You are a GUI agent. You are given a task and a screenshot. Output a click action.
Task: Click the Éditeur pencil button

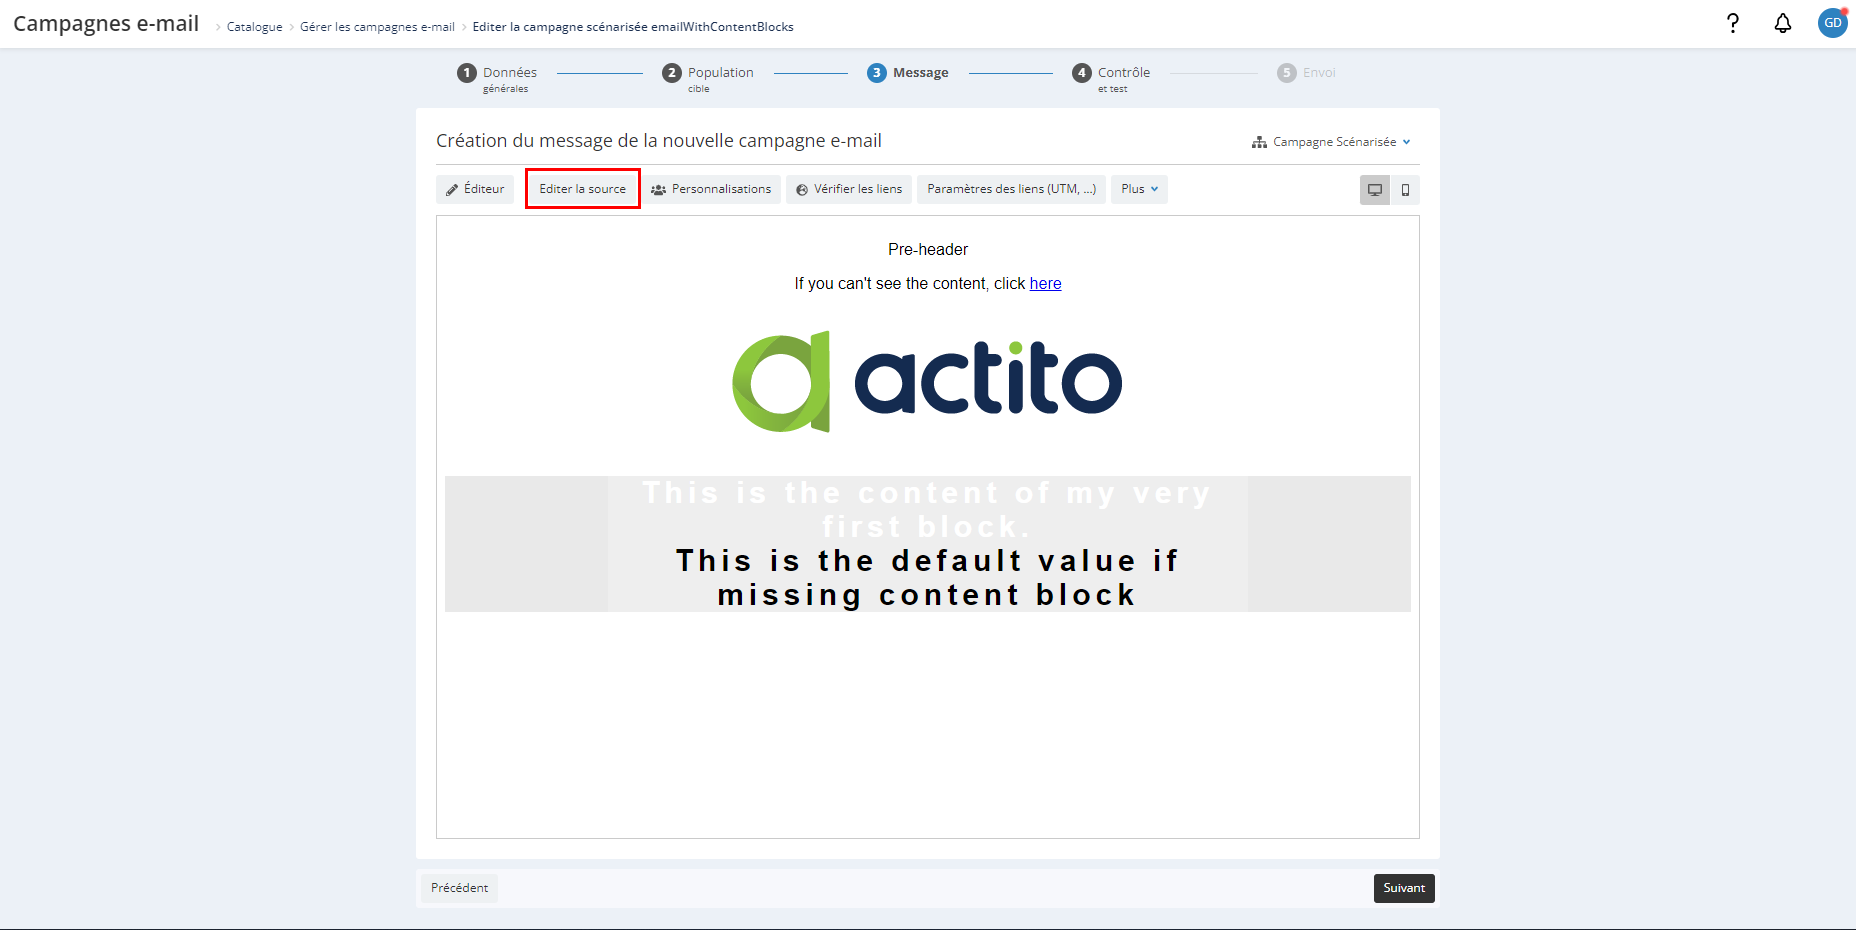coord(475,189)
